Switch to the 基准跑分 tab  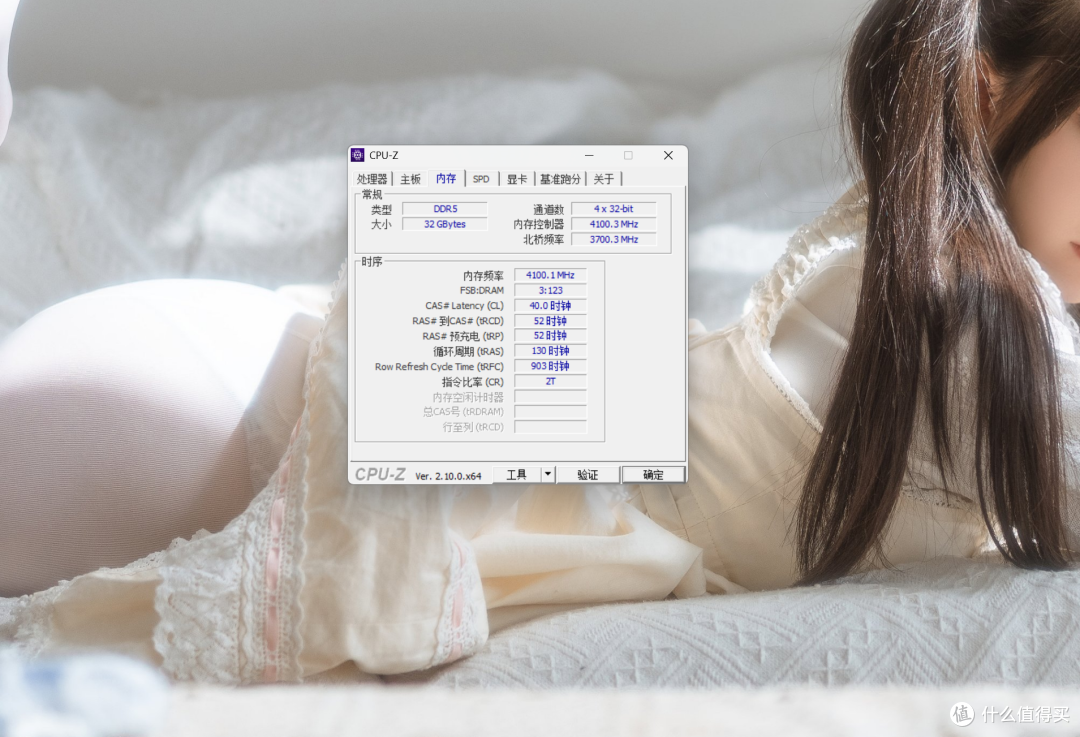click(560, 179)
